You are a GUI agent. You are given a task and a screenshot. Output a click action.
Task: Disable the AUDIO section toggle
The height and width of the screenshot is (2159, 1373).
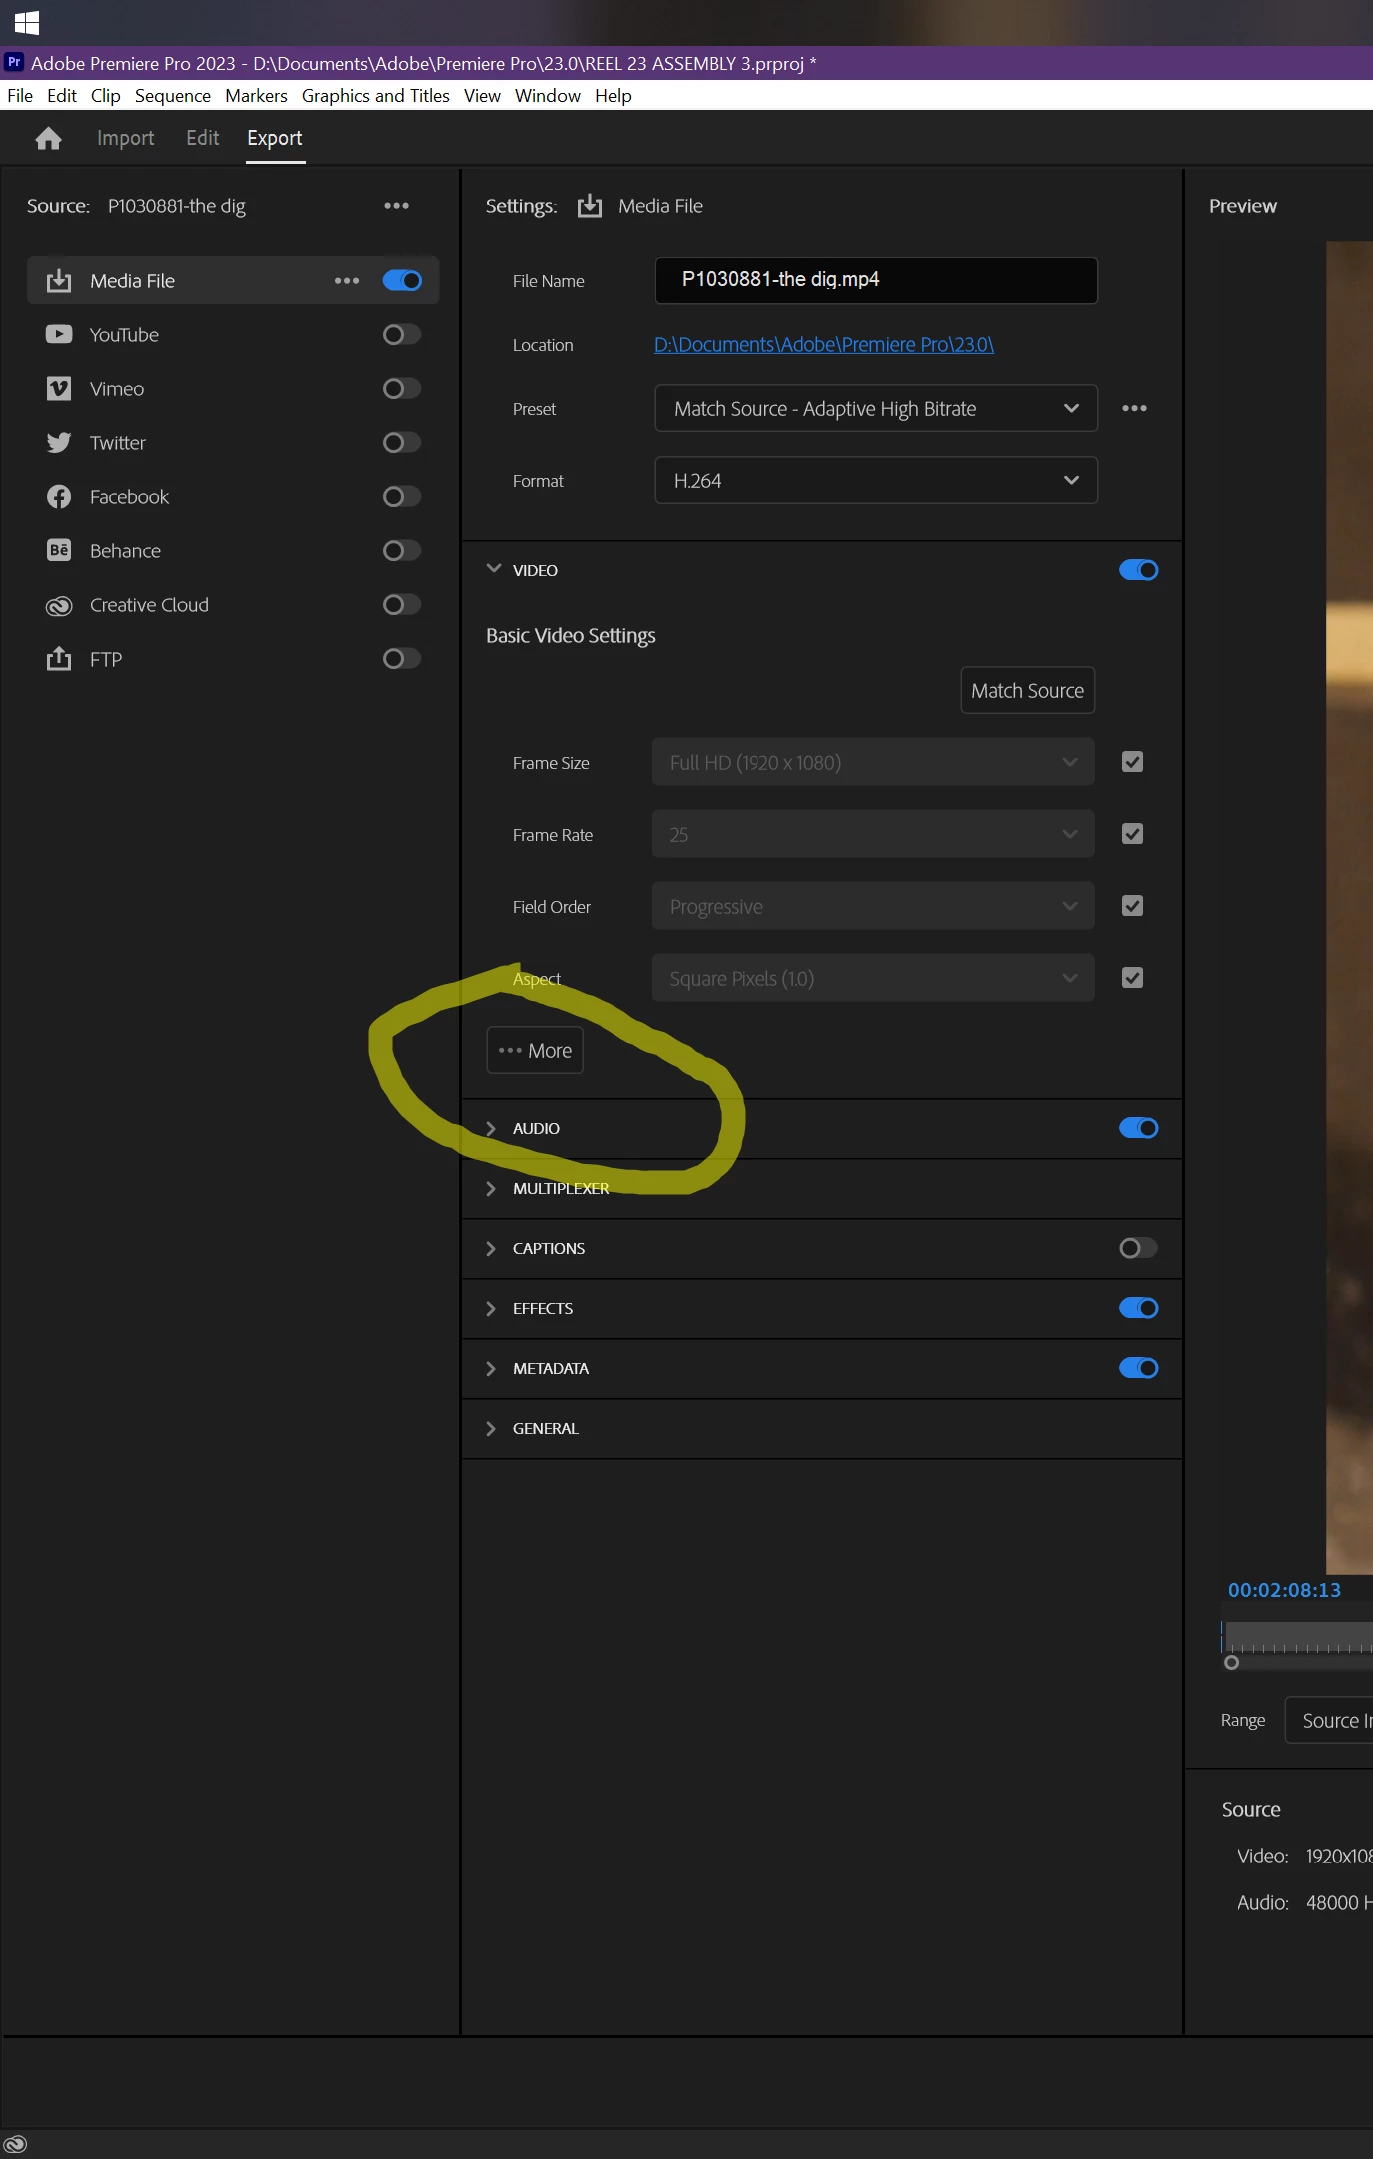click(1138, 1128)
